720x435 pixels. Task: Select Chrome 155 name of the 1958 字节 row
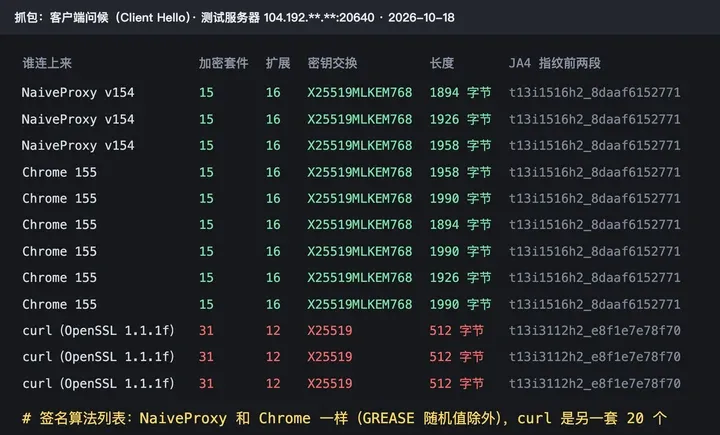(x=60, y=172)
